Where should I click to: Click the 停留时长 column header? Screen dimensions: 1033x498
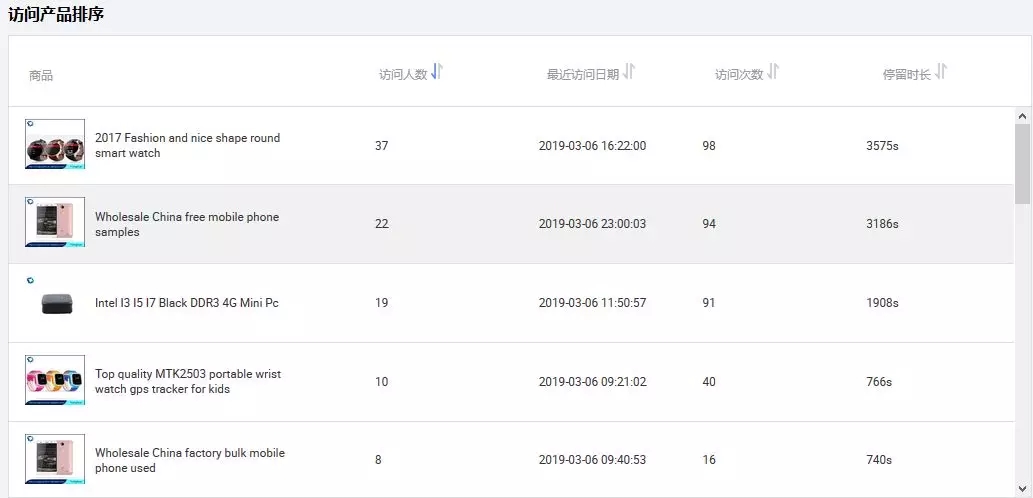pyautogui.click(x=906, y=75)
